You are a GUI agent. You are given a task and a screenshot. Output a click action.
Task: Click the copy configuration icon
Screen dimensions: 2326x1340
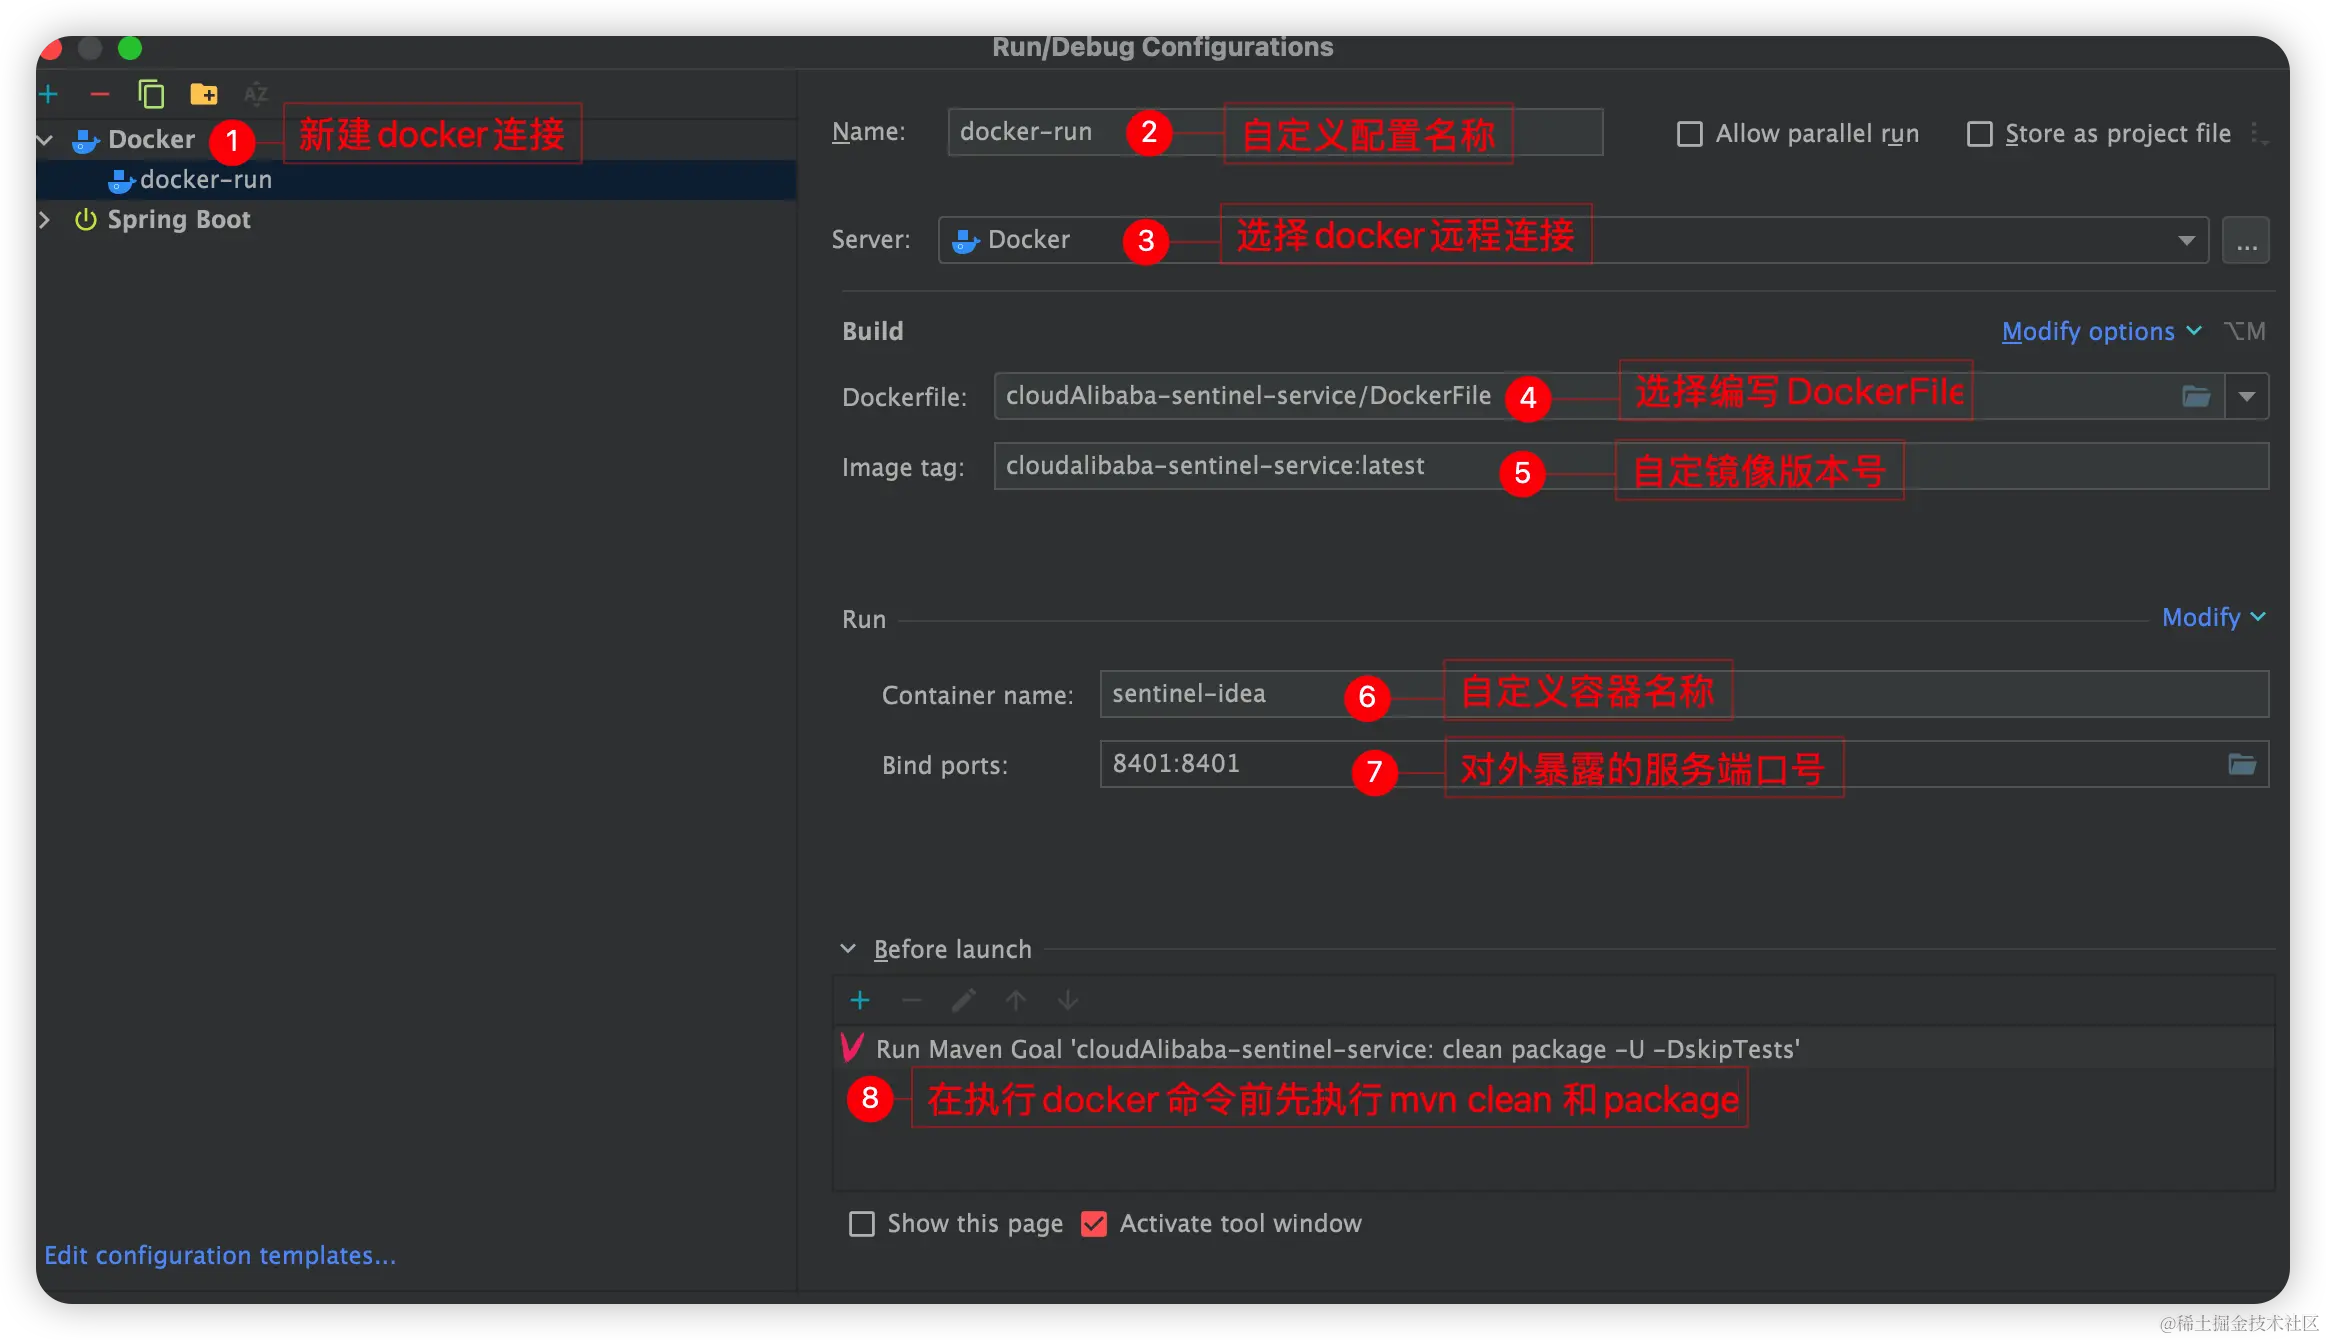(x=151, y=94)
